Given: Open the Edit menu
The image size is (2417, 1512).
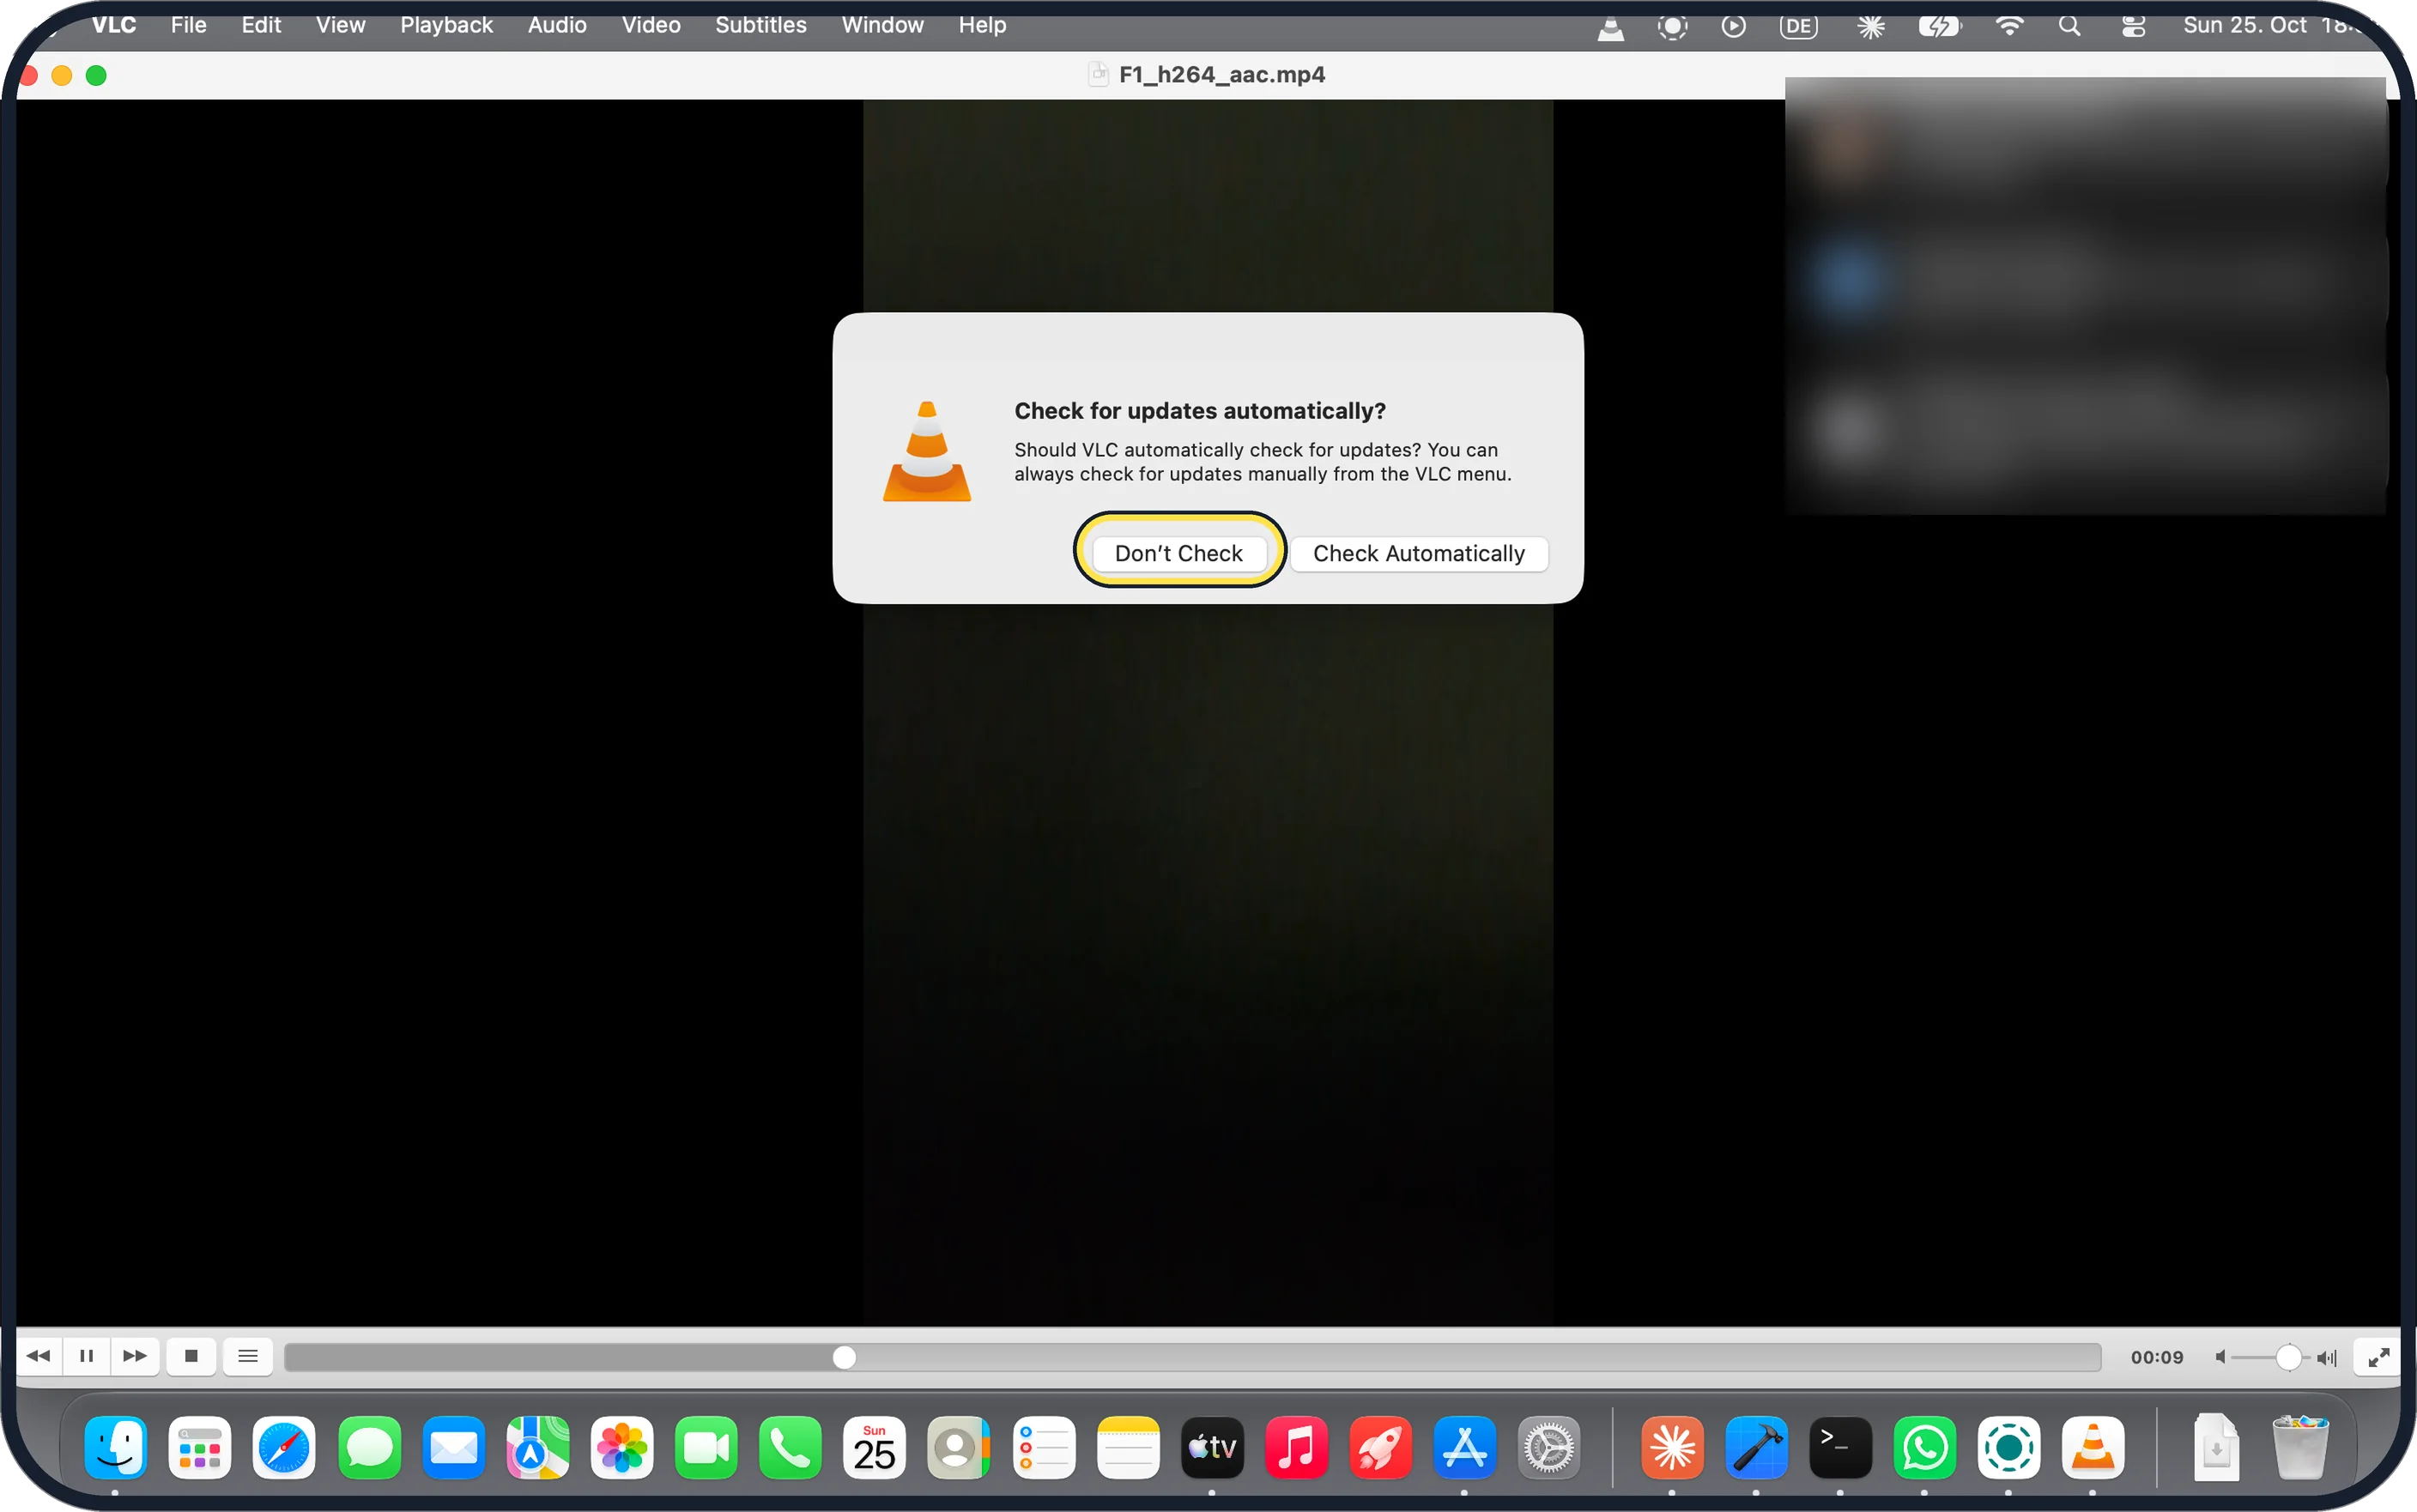Looking at the screenshot, I should [x=261, y=25].
